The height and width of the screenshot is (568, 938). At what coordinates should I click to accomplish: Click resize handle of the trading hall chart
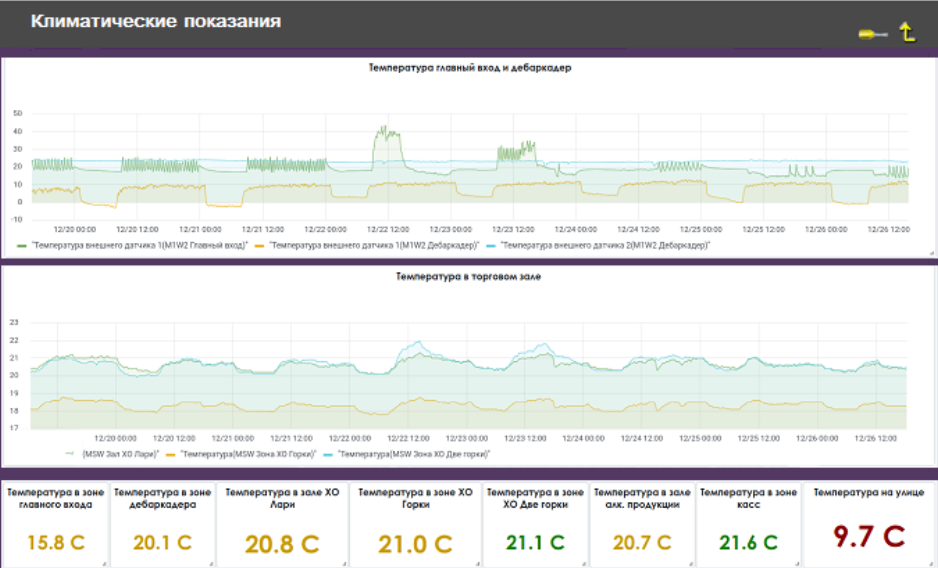pos(932,462)
